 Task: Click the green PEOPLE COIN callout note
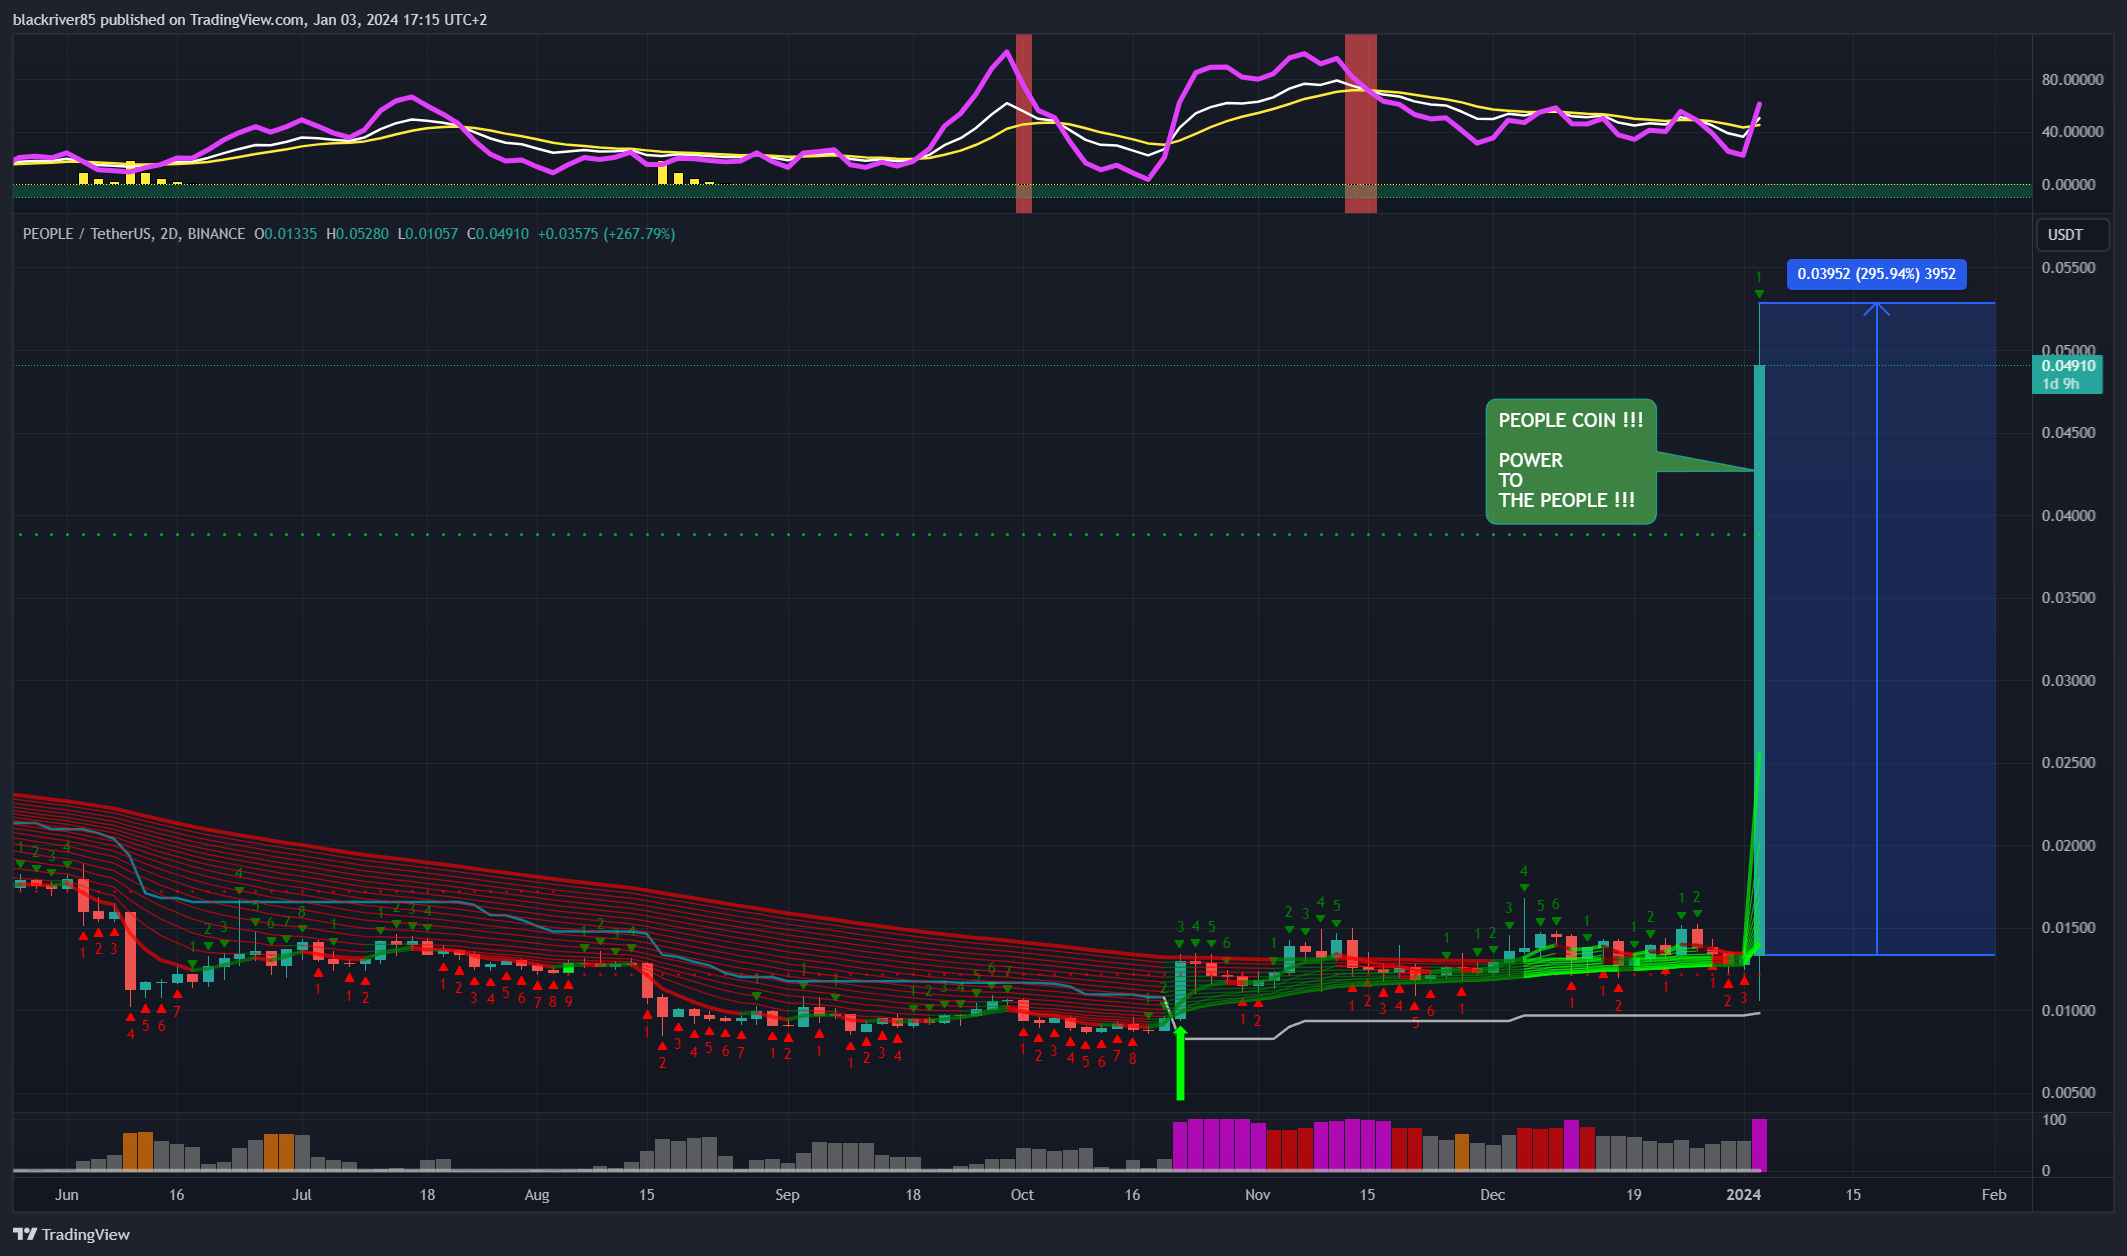[x=1570, y=461]
